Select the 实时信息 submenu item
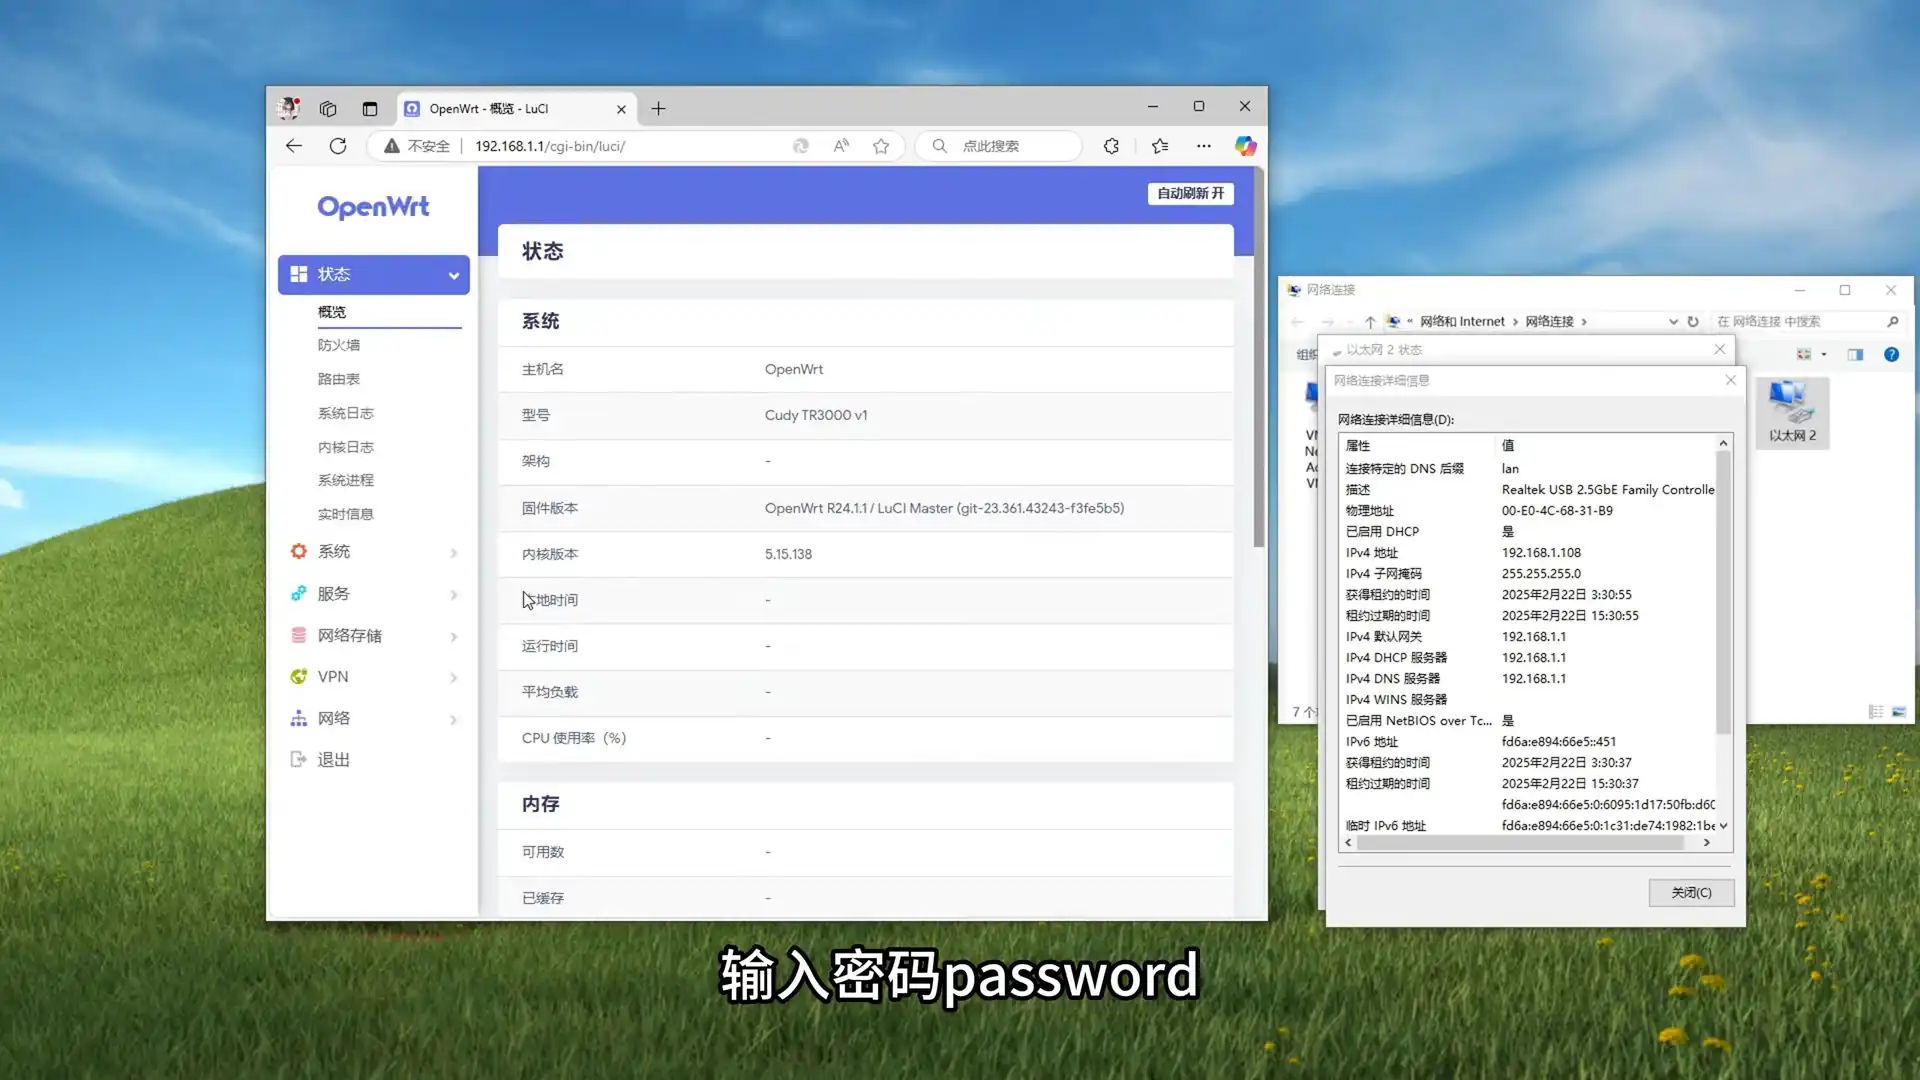 tap(345, 514)
